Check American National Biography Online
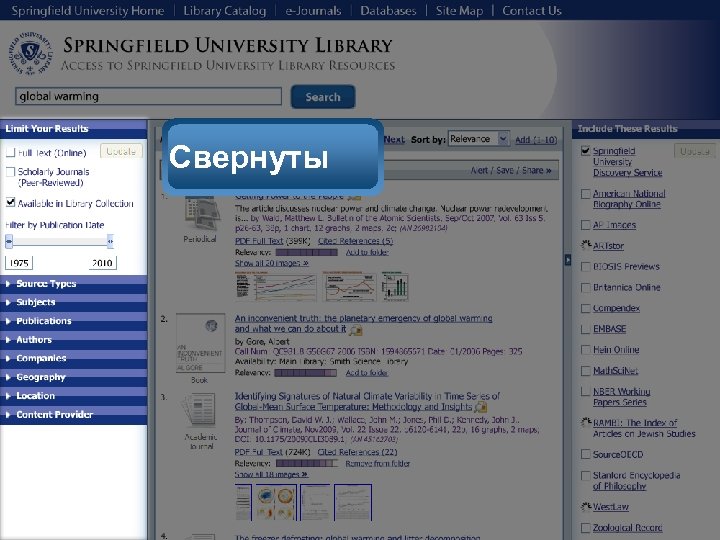 coord(585,194)
